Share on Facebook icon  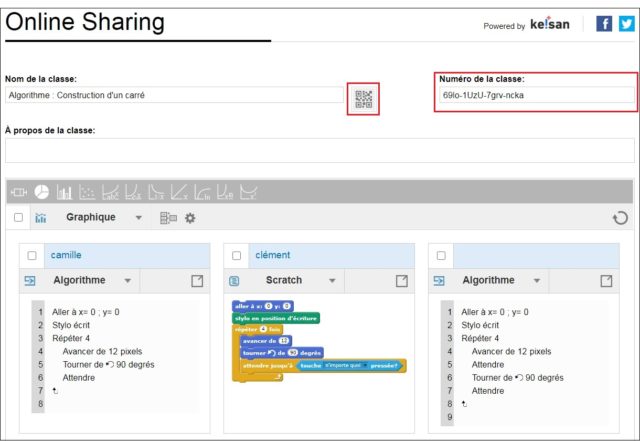[604, 24]
